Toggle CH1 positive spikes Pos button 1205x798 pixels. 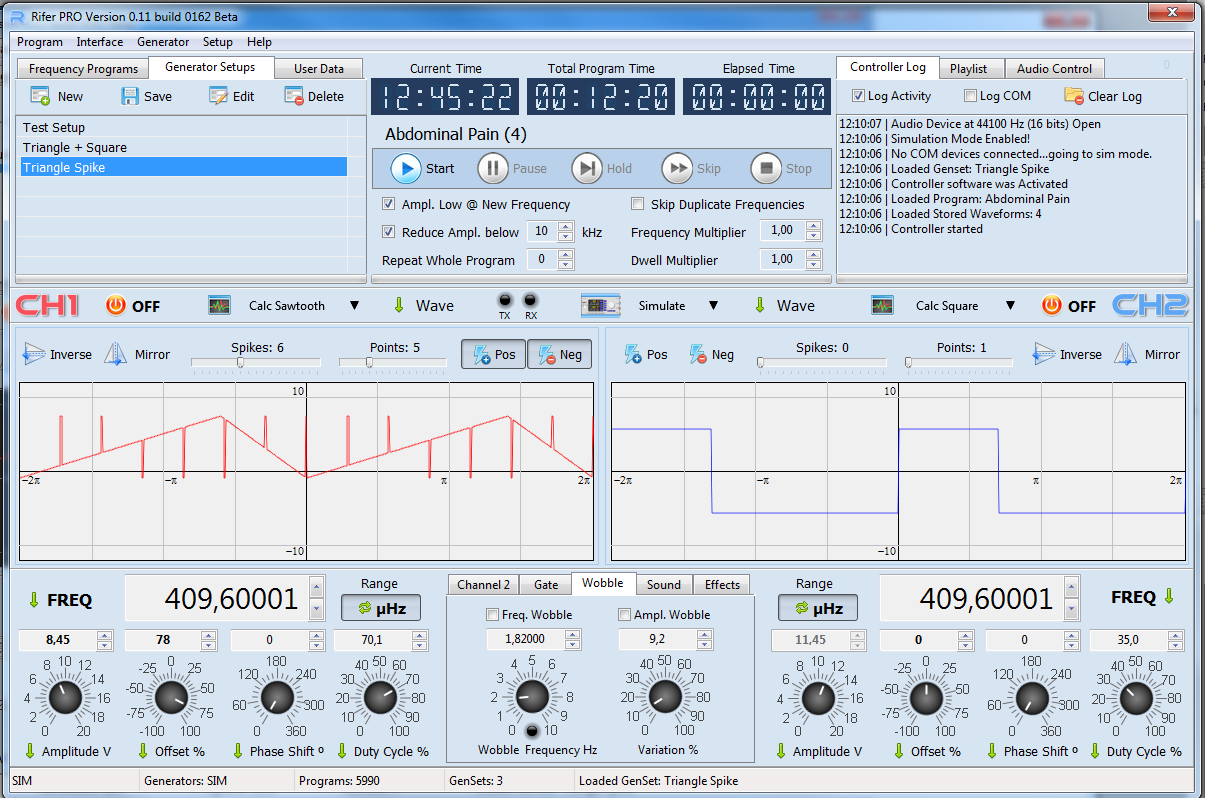click(493, 354)
